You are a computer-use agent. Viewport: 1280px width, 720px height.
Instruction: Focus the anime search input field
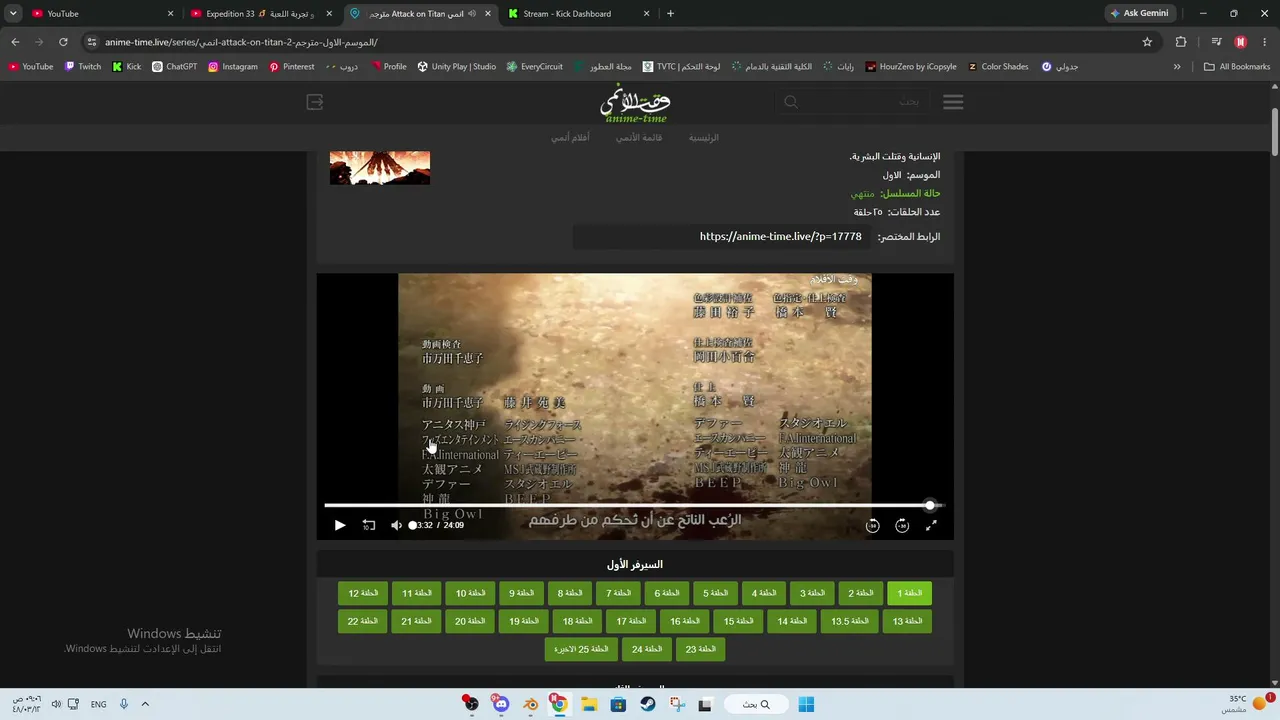point(866,102)
